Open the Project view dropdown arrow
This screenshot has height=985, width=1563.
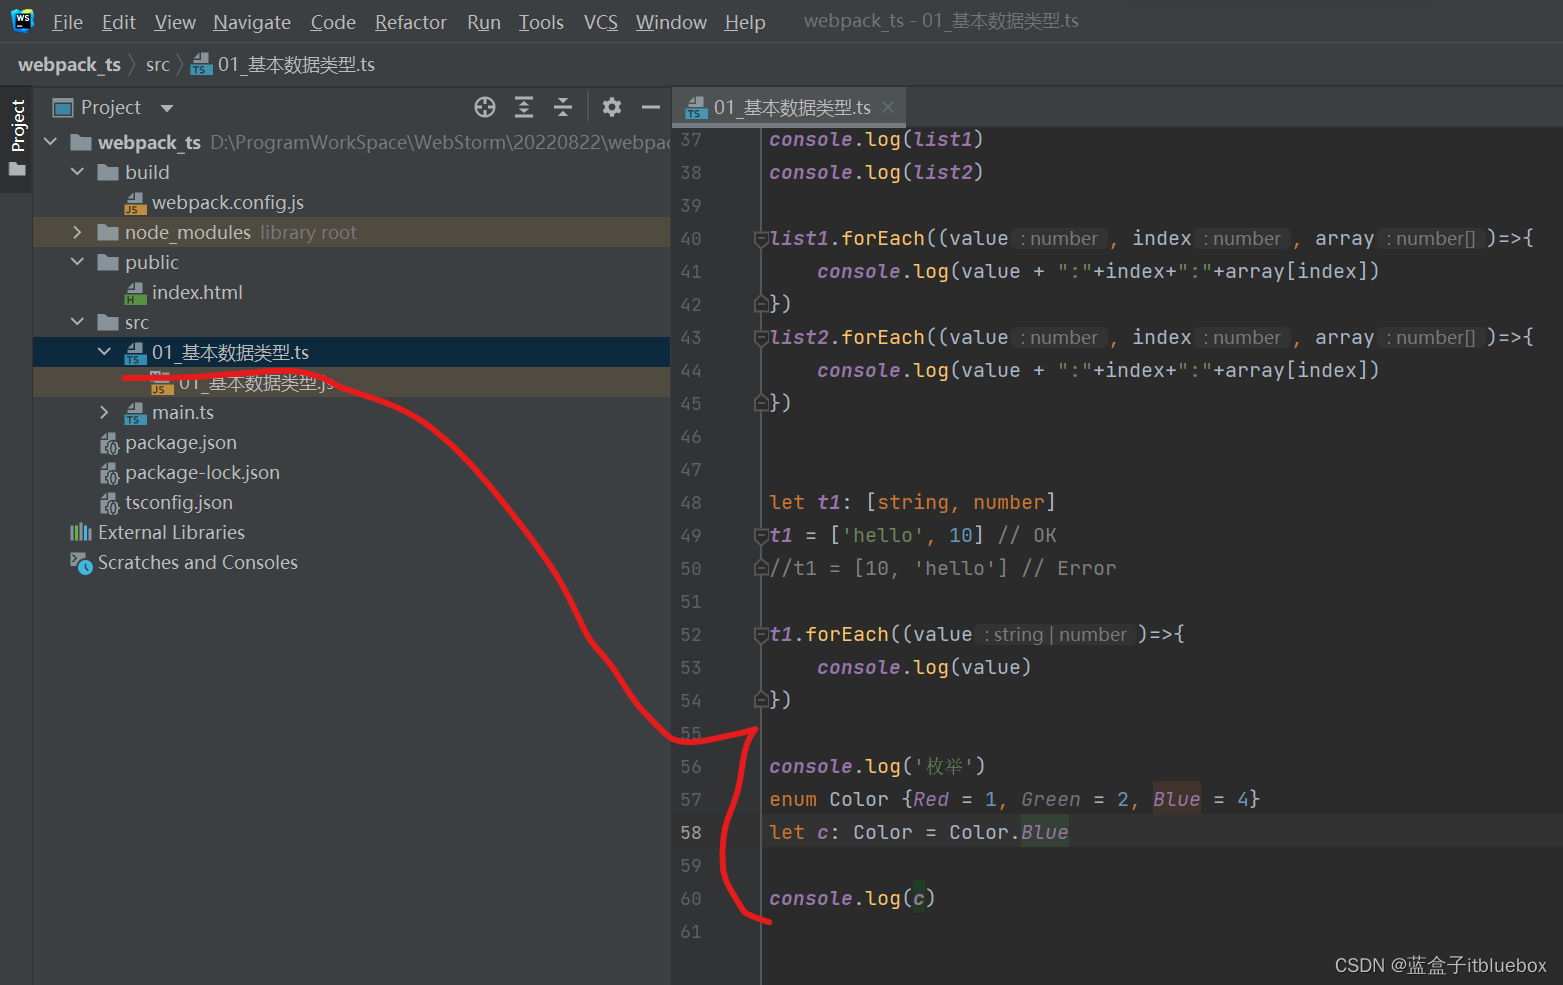click(167, 108)
